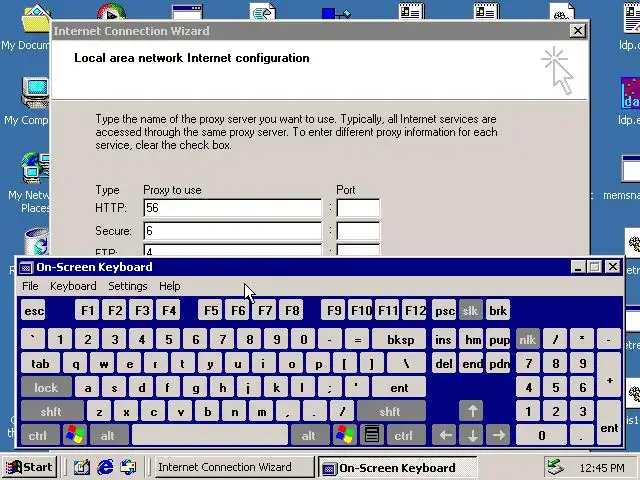Open the Help menu
Screen dimensions: 640x480
tap(169, 286)
